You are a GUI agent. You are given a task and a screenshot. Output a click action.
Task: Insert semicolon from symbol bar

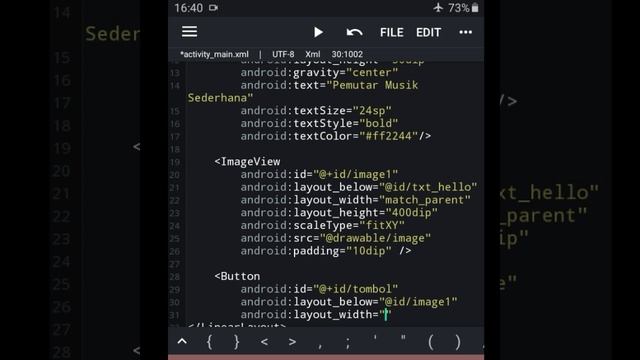pos(347,343)
